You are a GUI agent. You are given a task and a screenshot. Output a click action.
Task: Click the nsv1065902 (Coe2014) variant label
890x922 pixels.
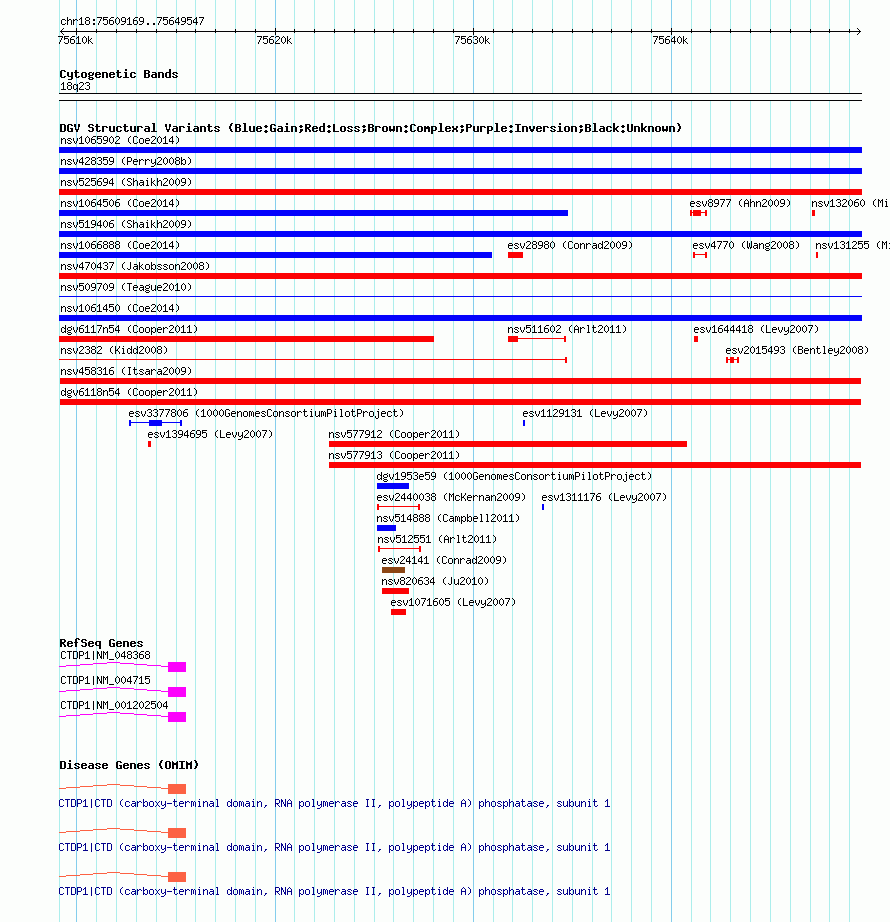point(120,141)
